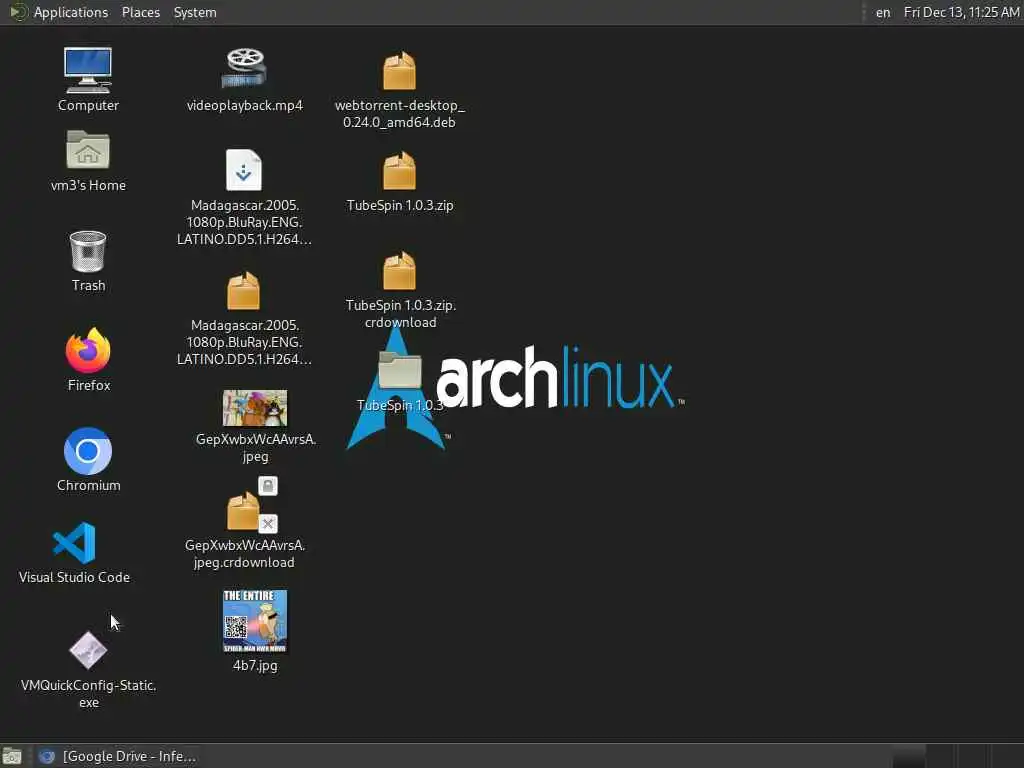The height and width of the screenshot is (768, 1024).
Task: Select videoplayback.mp4 video file icon
Action: [x=244, y=68]
